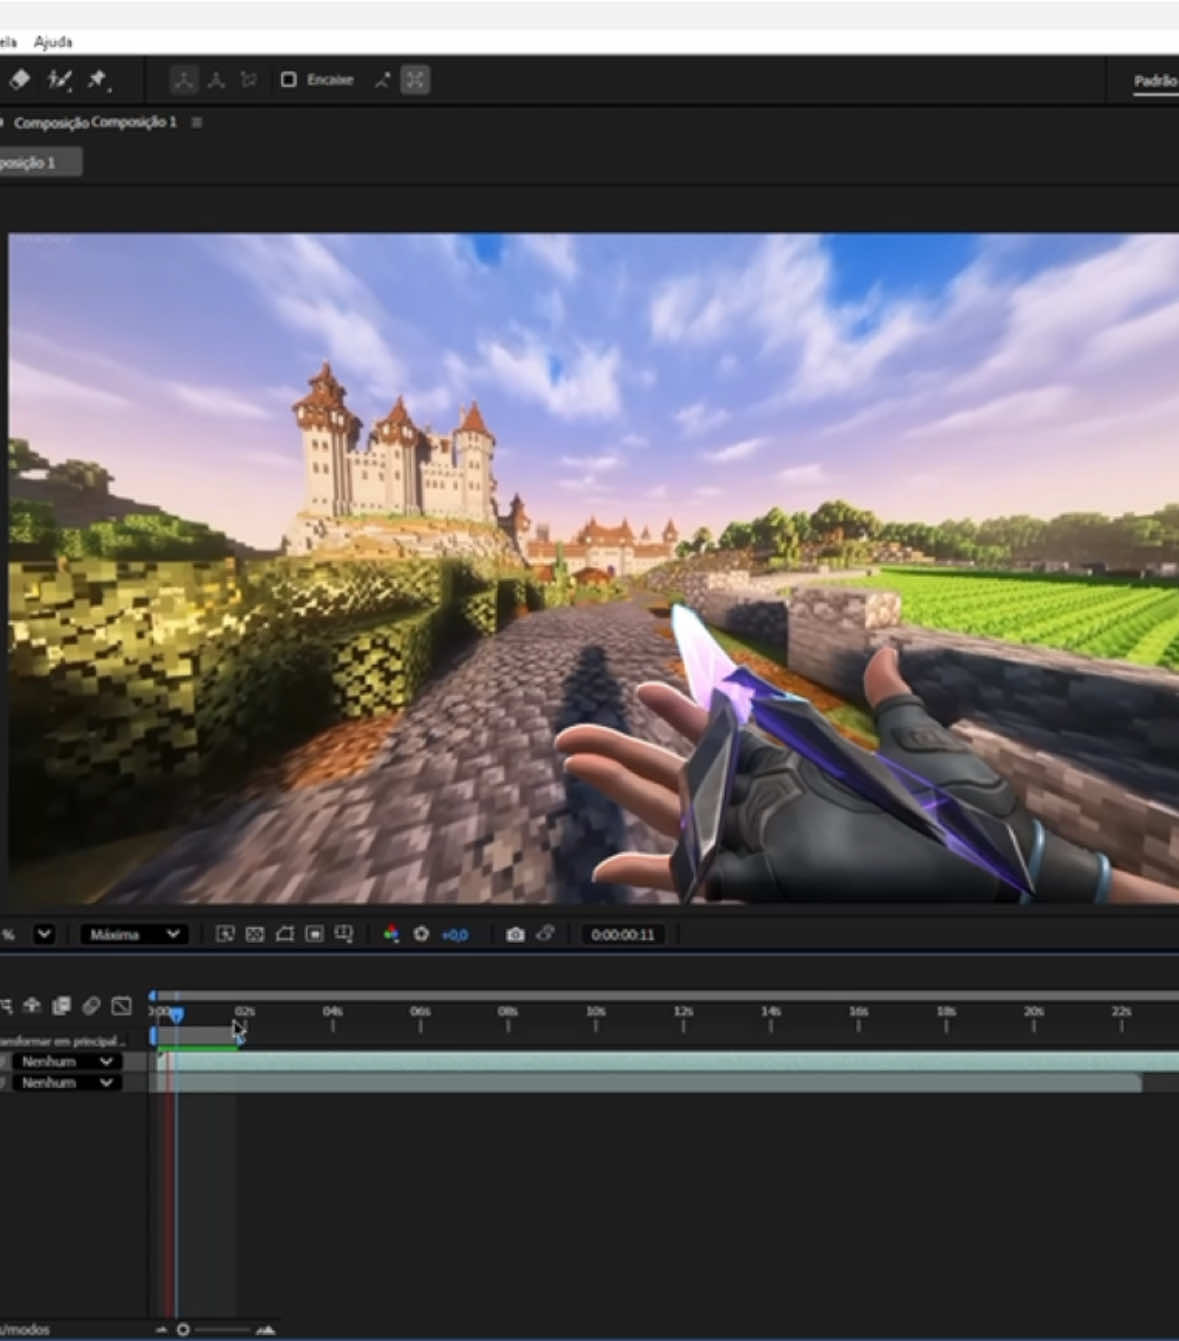The height and width of the screenshot is (1341, 1179).
Task: Enable the Encaixe snapping checkbox
Action: (x=288, y=80)
